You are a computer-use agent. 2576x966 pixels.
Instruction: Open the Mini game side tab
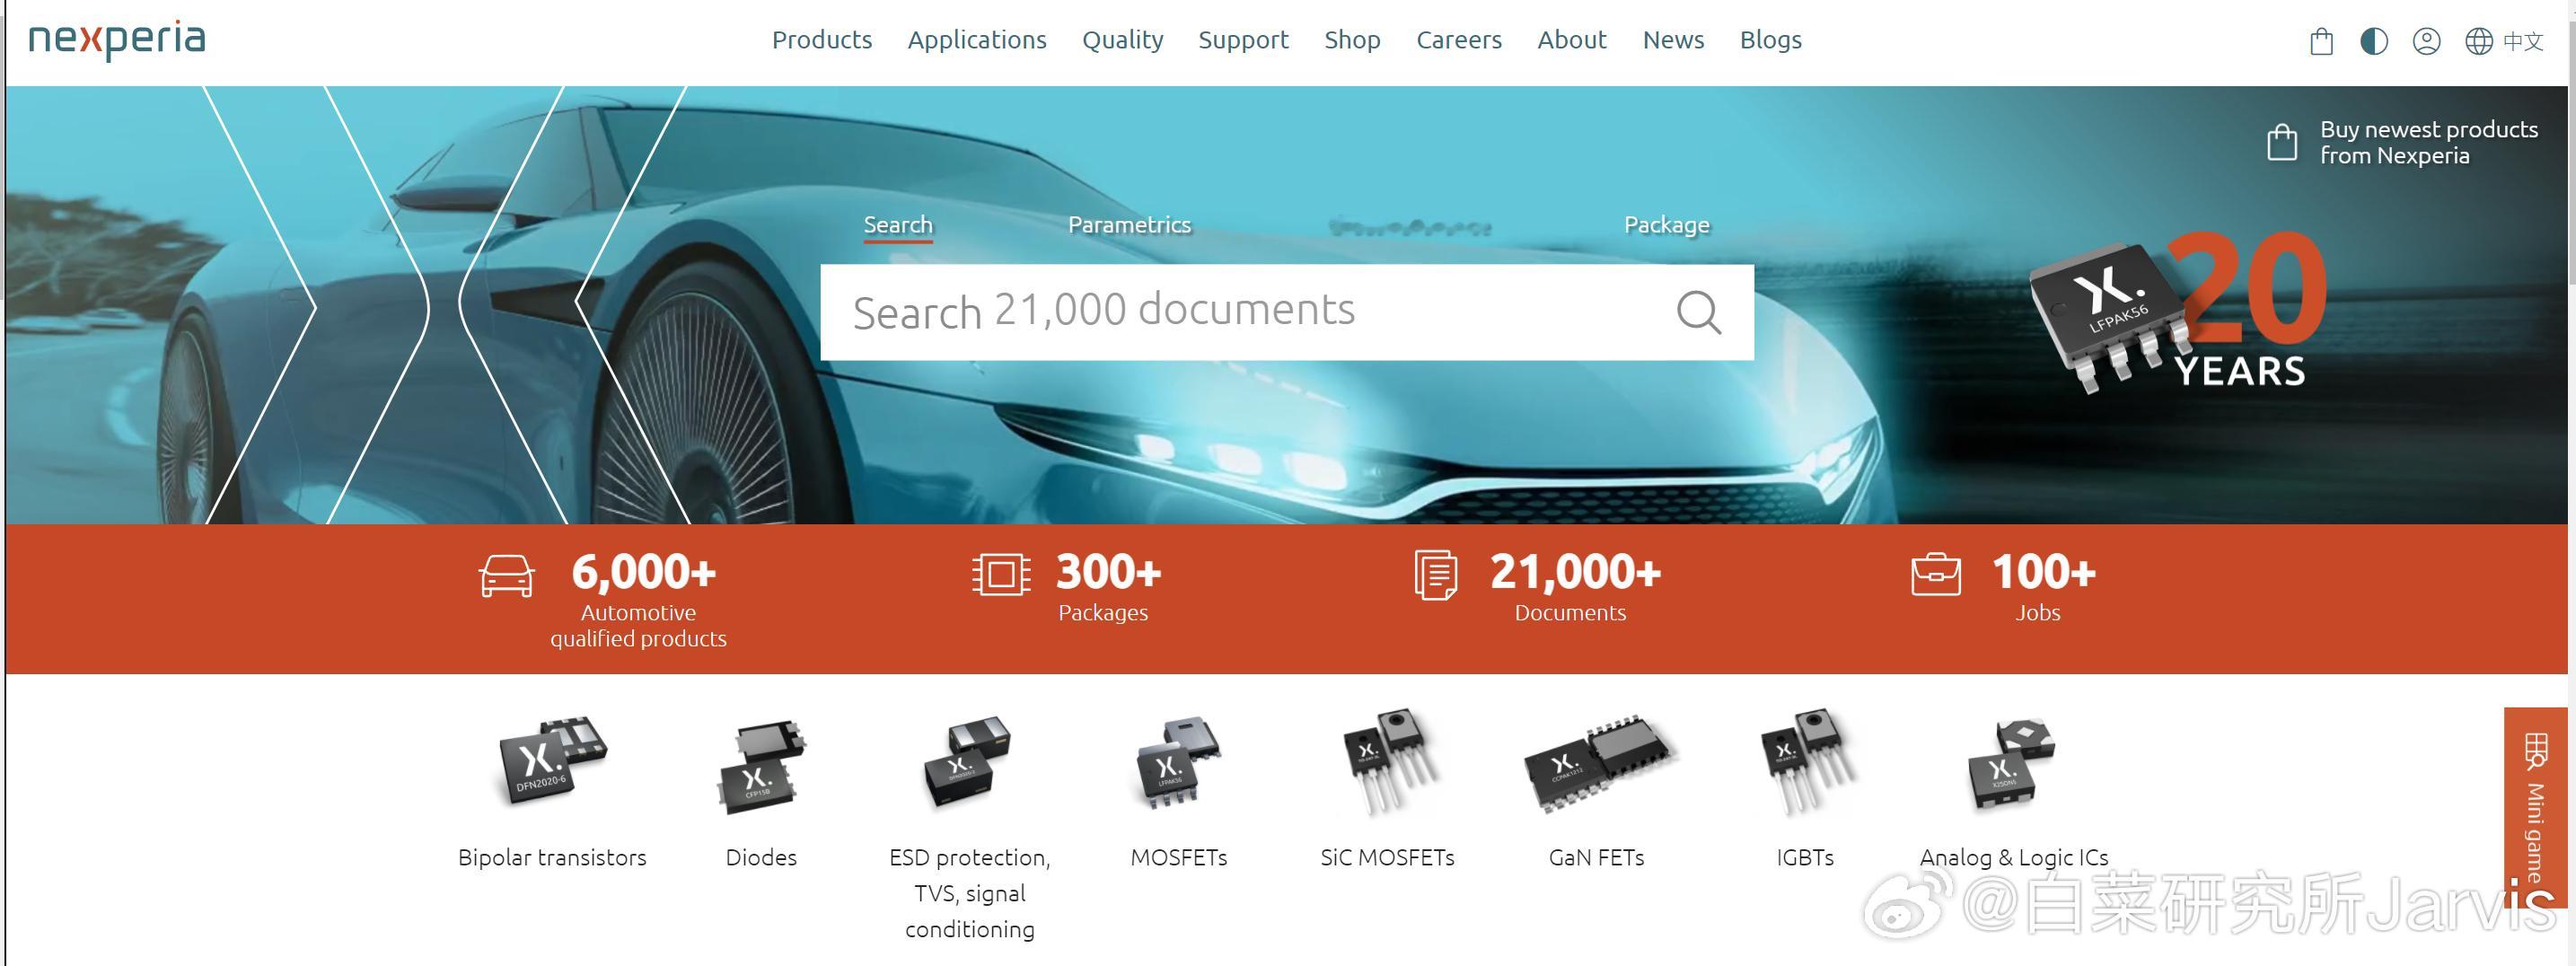2535,807
